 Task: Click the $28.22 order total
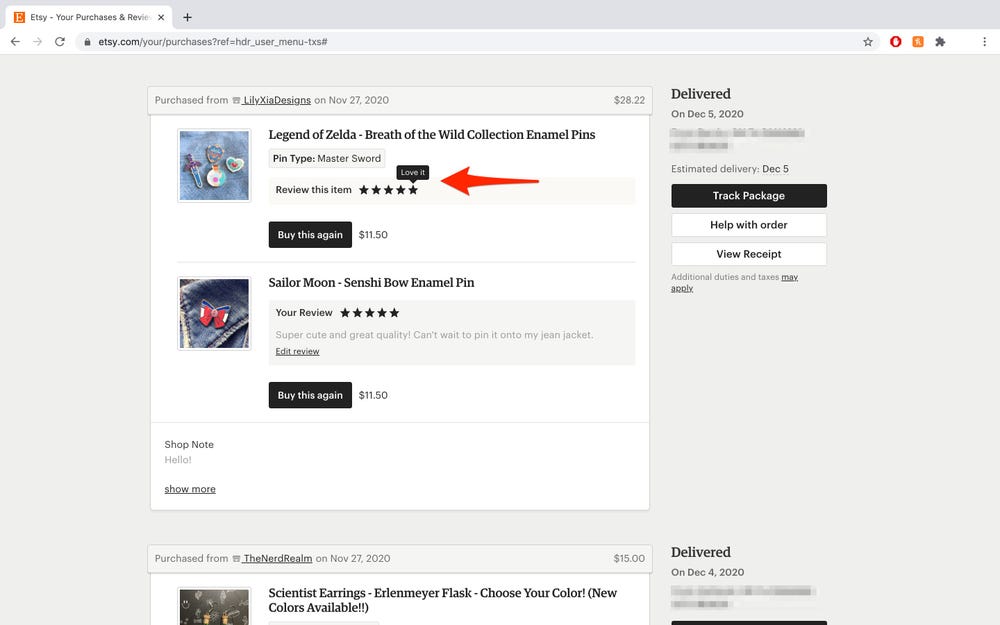pos(629,100)
